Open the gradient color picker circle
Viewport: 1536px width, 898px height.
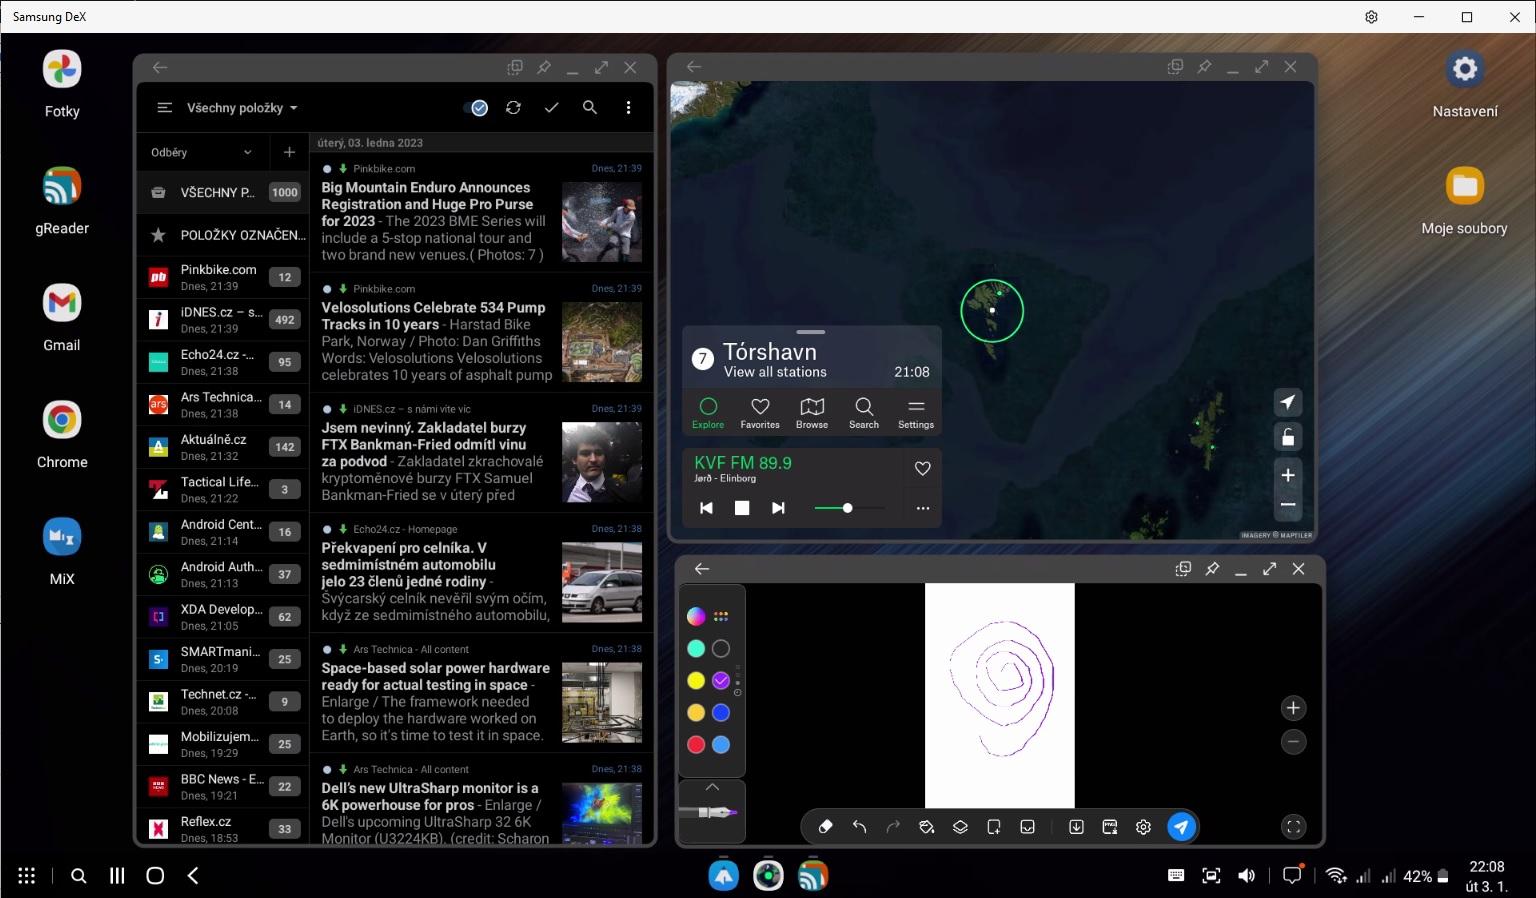[x=696, y=617]
